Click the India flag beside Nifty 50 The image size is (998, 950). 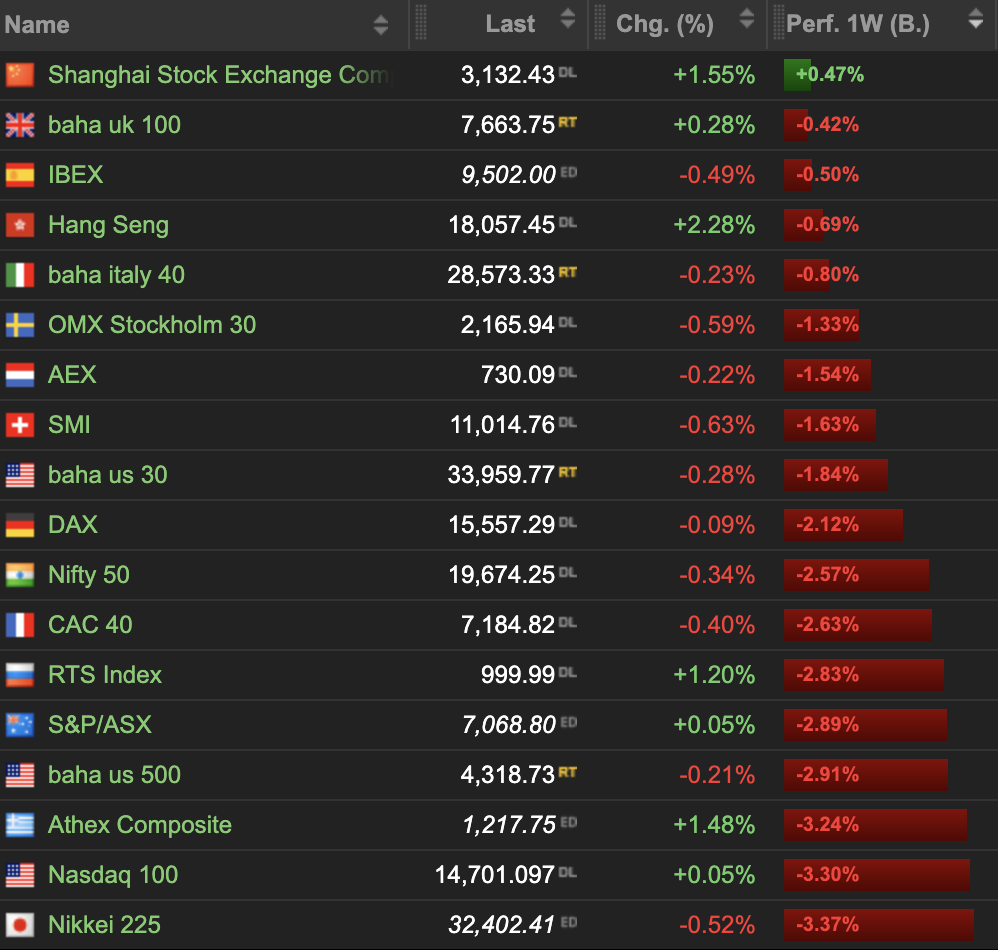20,575
